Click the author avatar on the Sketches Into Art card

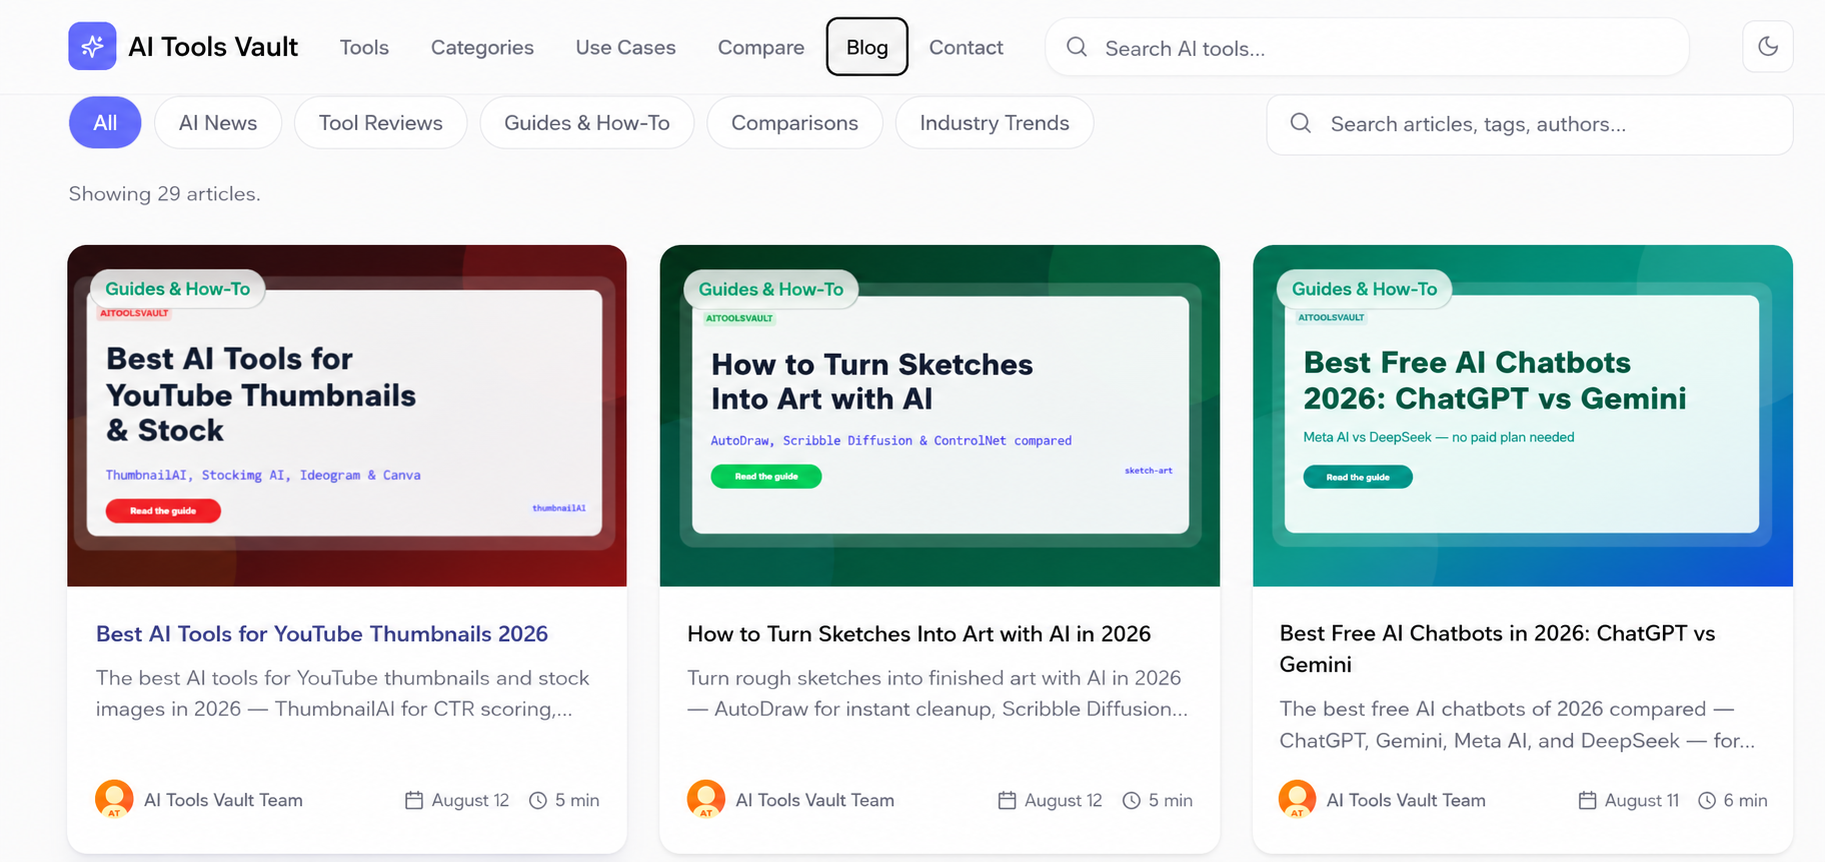706,799
